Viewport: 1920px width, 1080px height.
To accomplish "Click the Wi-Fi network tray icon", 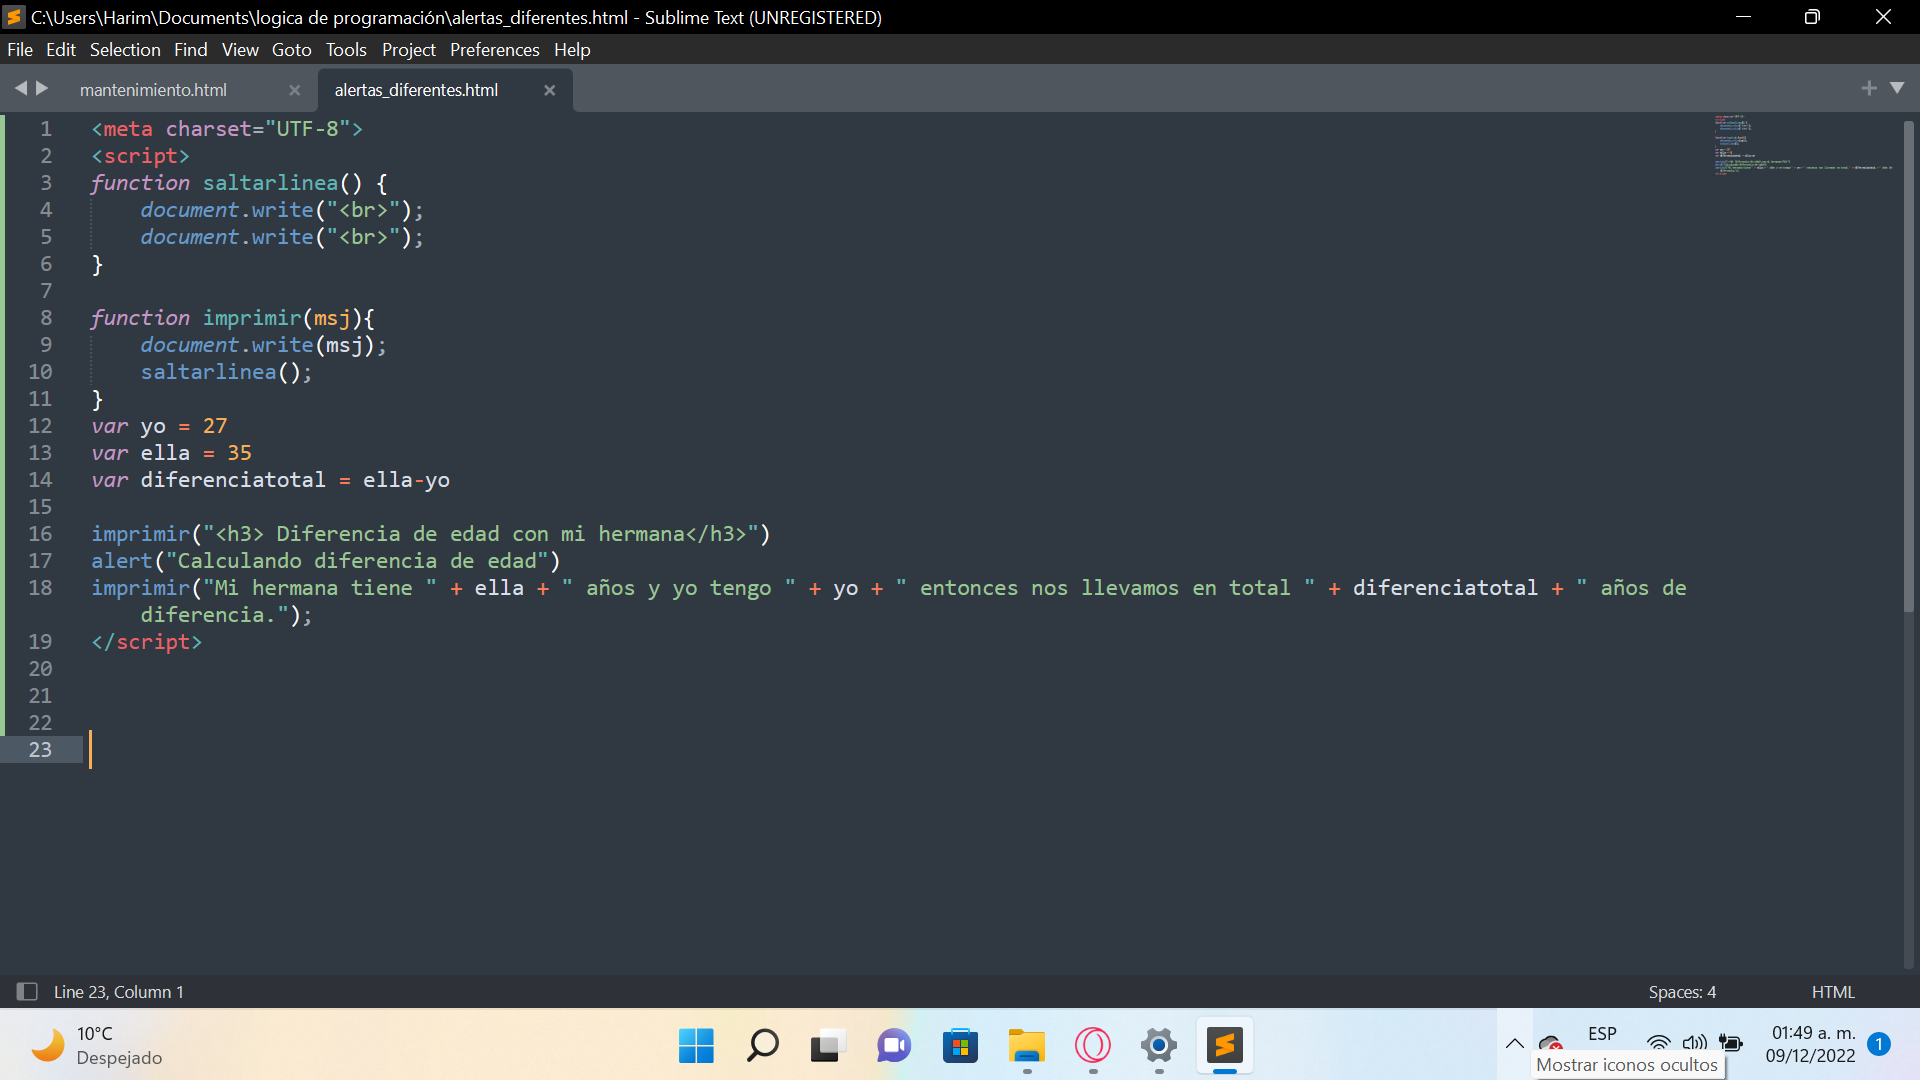I will coord(1658,1043).
